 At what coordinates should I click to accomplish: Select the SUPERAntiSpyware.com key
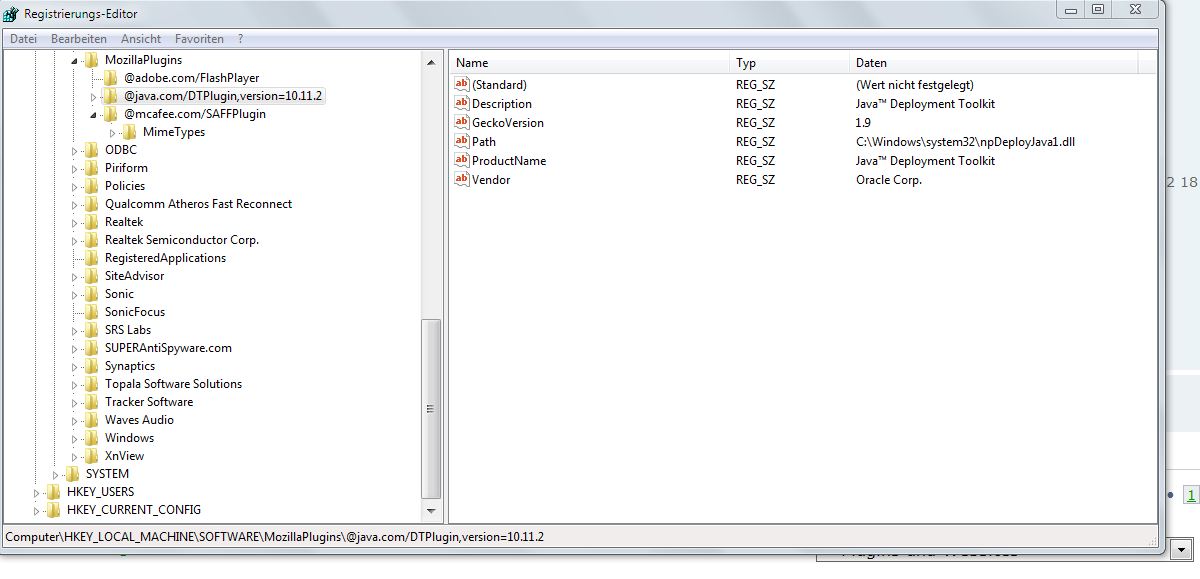[168, 348]
